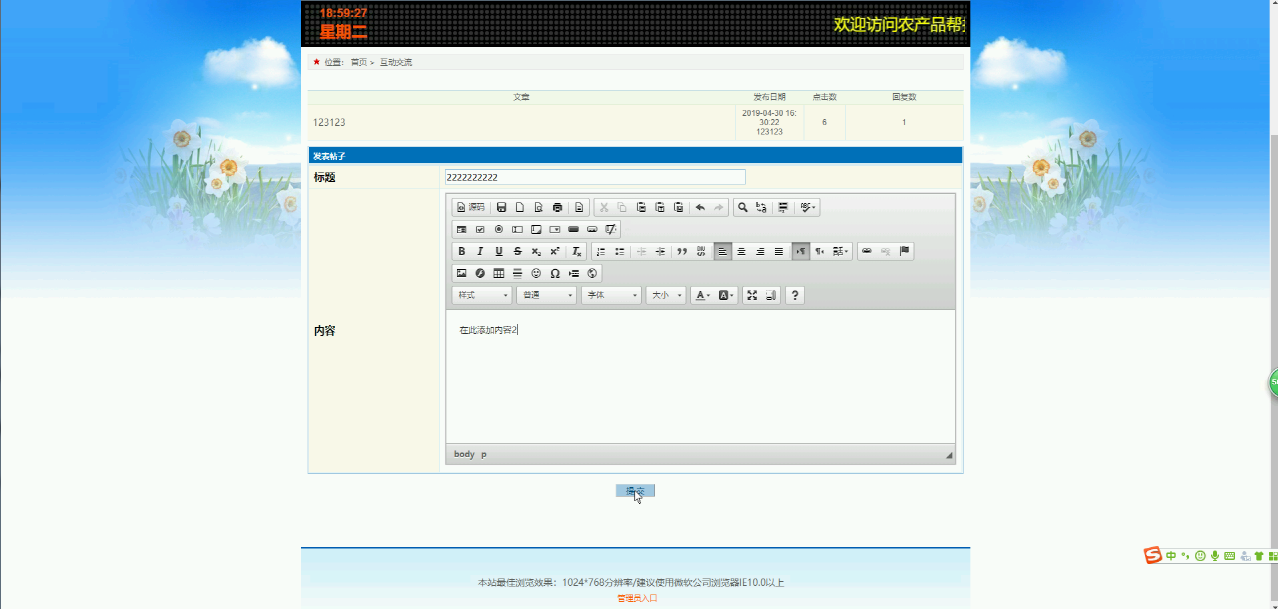Click the Paste as plain text icon

(660, 207)
